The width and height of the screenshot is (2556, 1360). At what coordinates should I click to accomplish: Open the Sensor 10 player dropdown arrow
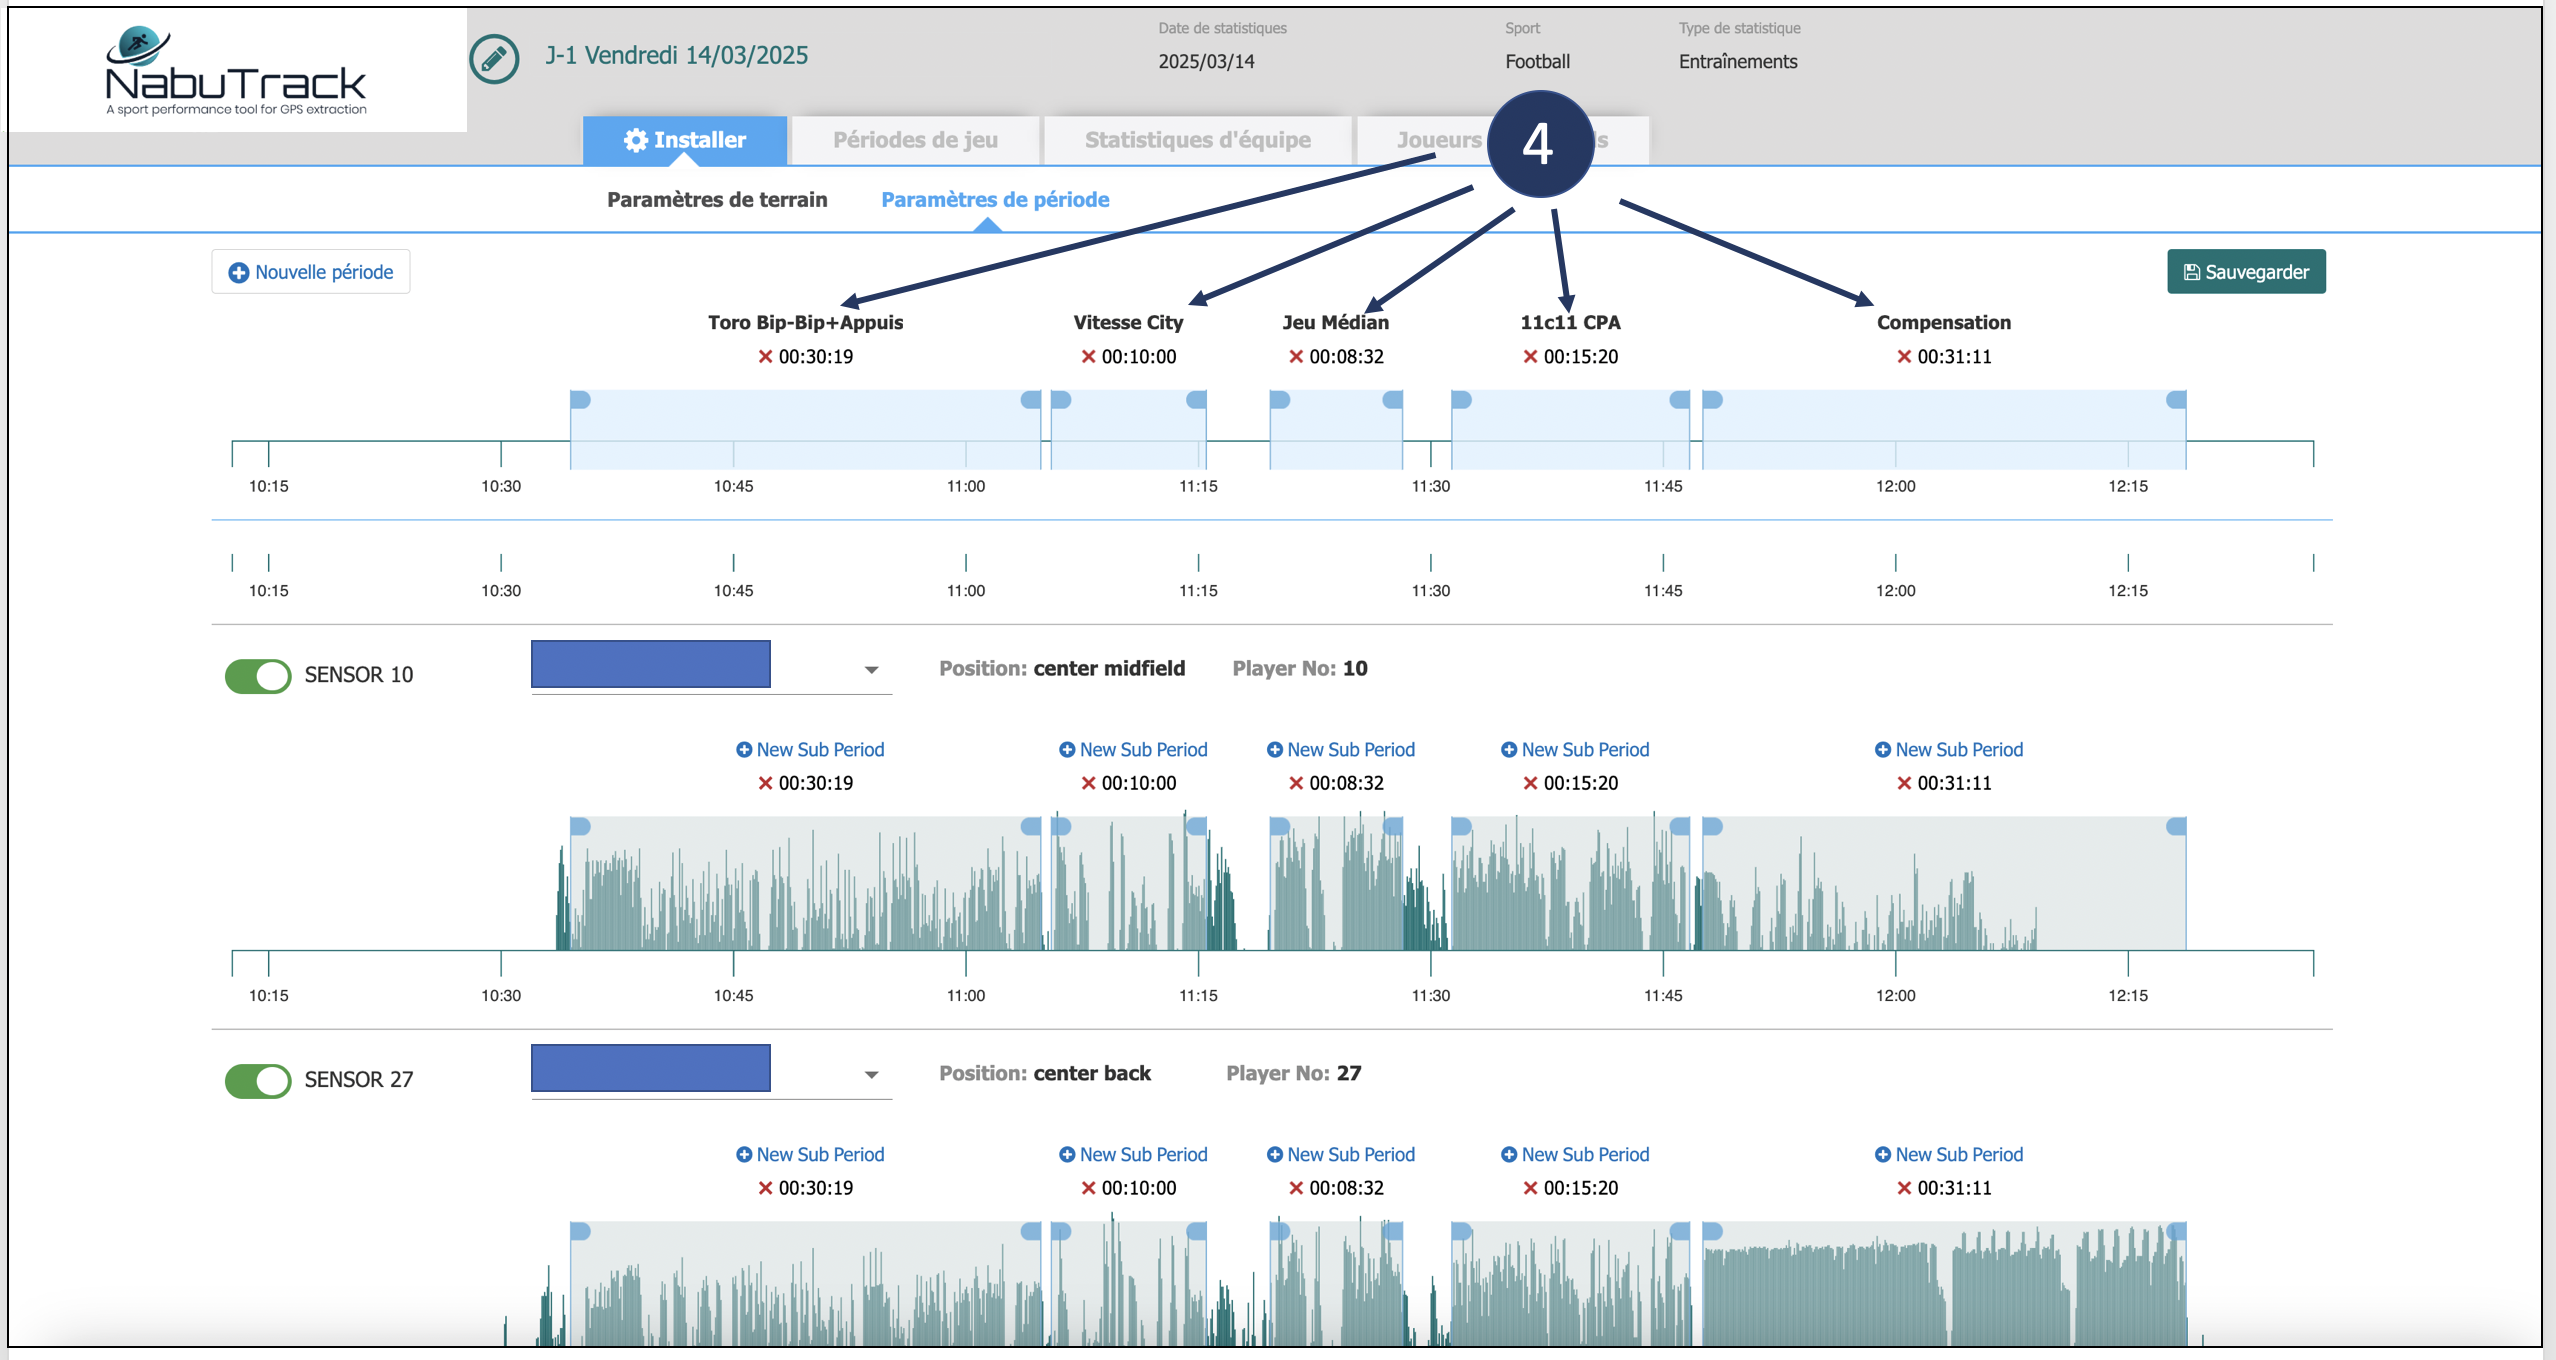pos(871,670)
